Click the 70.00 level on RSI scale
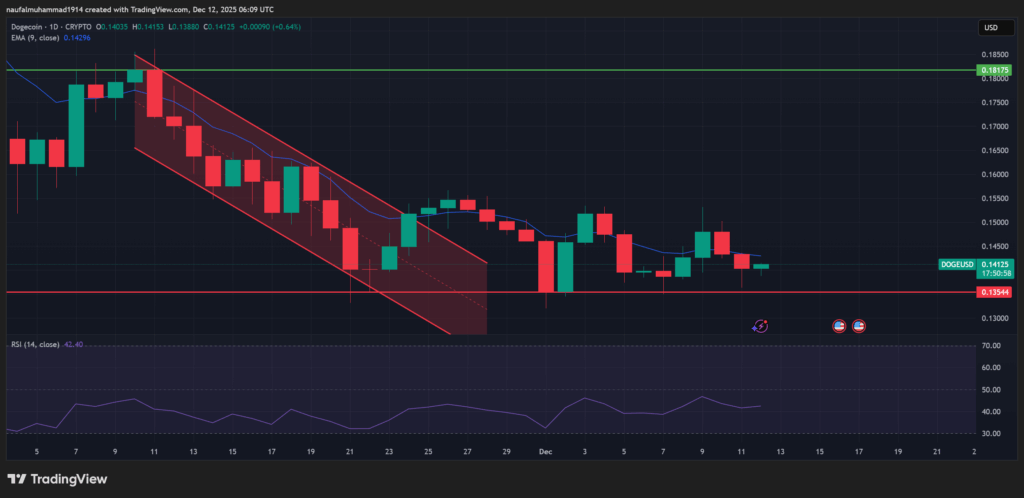The width and height of the screenshot is (1024, 498). coord(991,345)
